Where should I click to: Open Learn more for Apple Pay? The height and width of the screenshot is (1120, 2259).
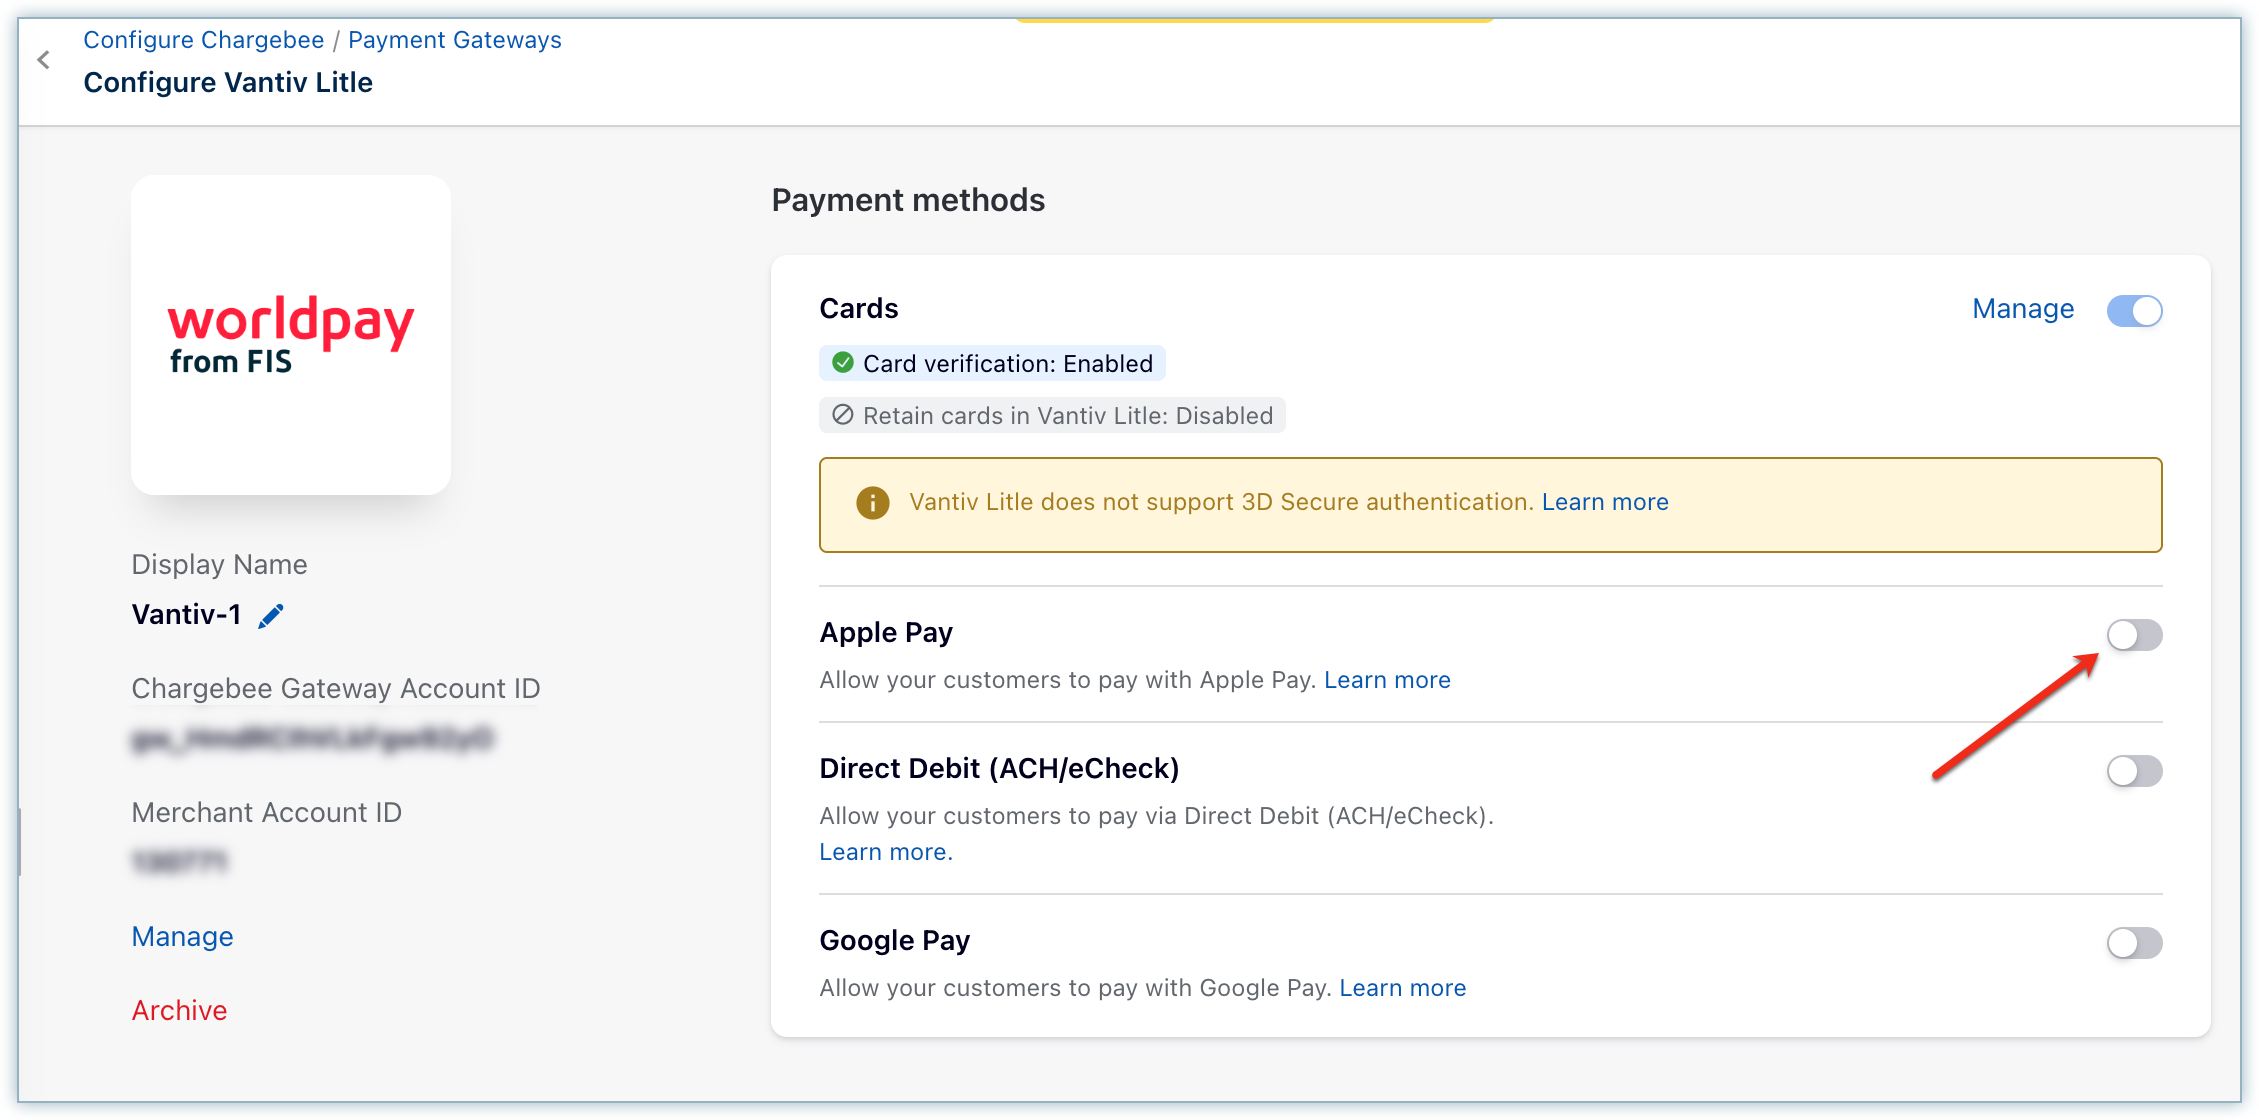point(1387,680)
